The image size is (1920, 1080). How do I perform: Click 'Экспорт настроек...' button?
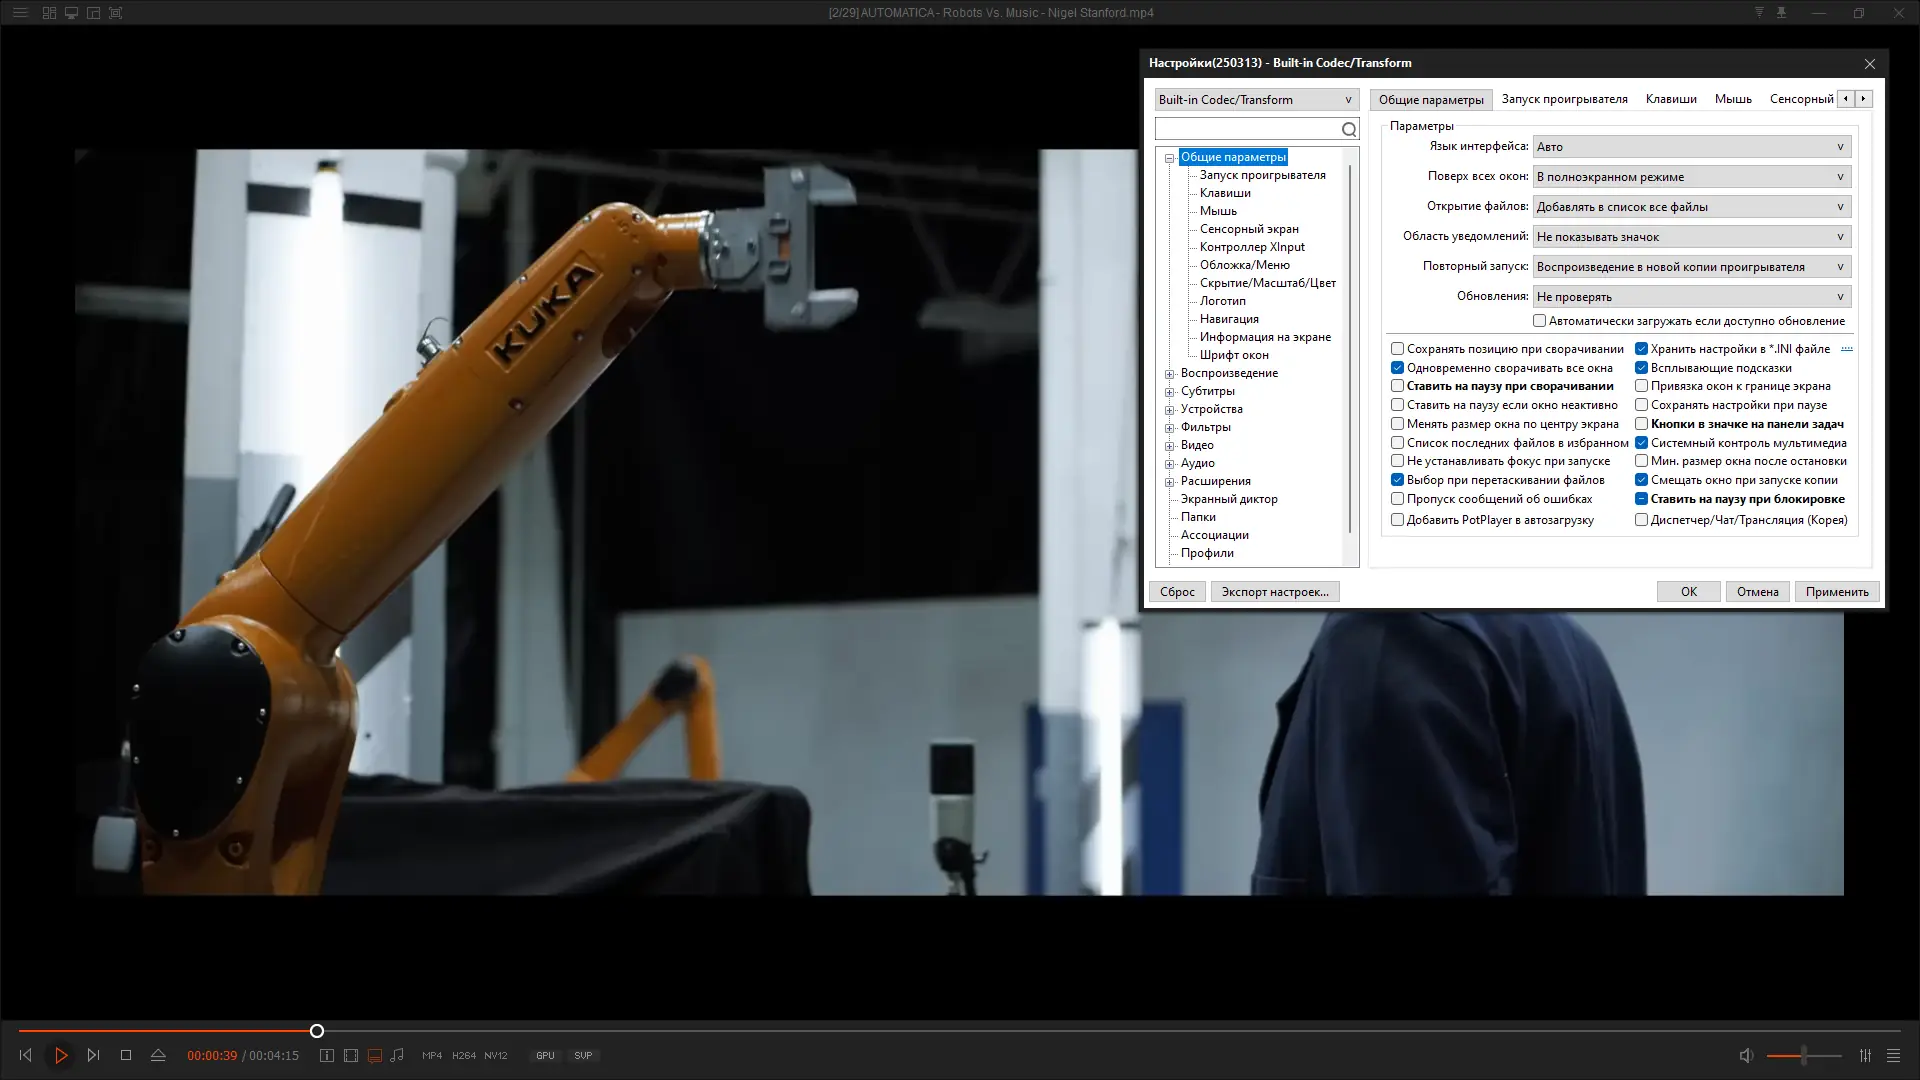click(x=1274, y=592)
